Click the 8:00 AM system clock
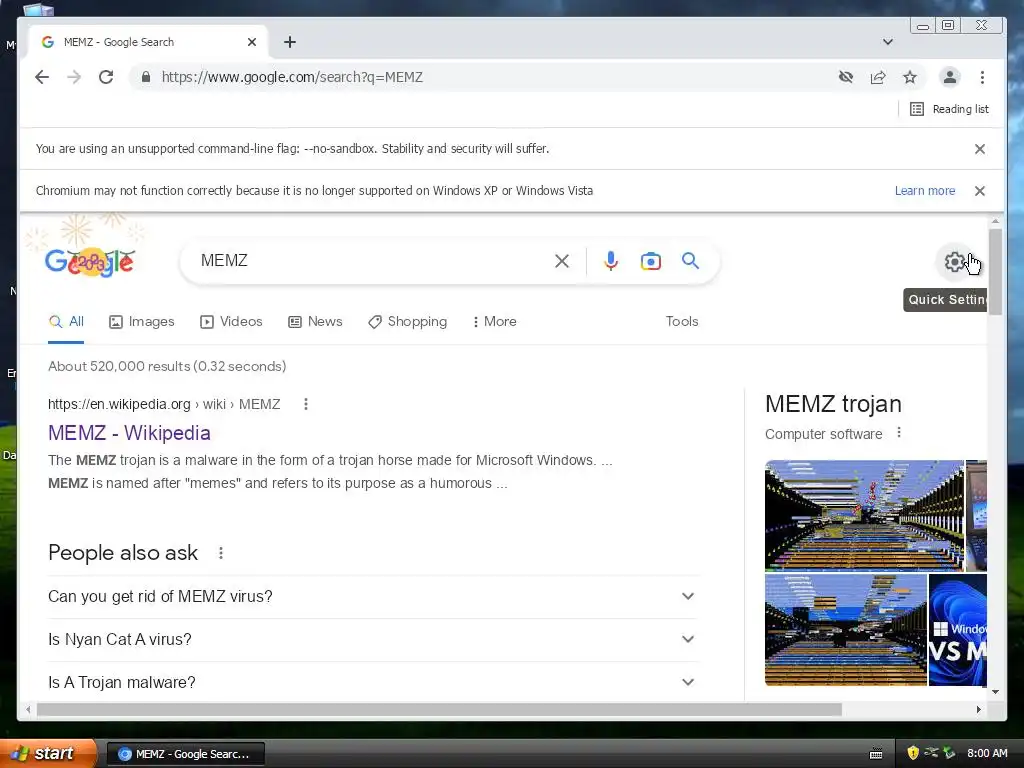 (987, 753)
